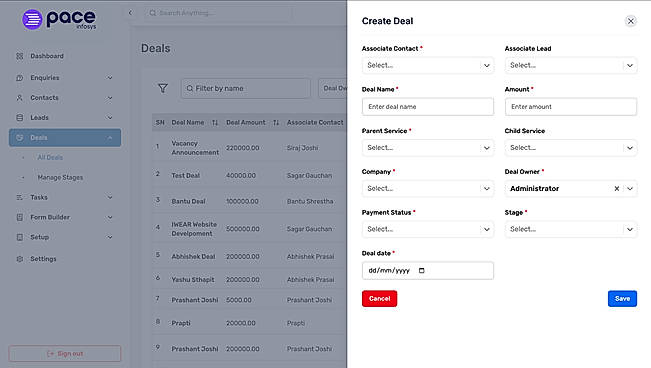Collapse Deals chevron in sidebar
The image size is (651, 368).
pyautogui.click(x=110, y=137)
